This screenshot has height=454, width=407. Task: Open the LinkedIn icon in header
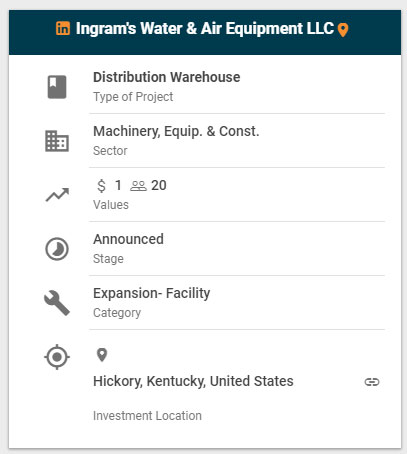[x=63, y=28]
